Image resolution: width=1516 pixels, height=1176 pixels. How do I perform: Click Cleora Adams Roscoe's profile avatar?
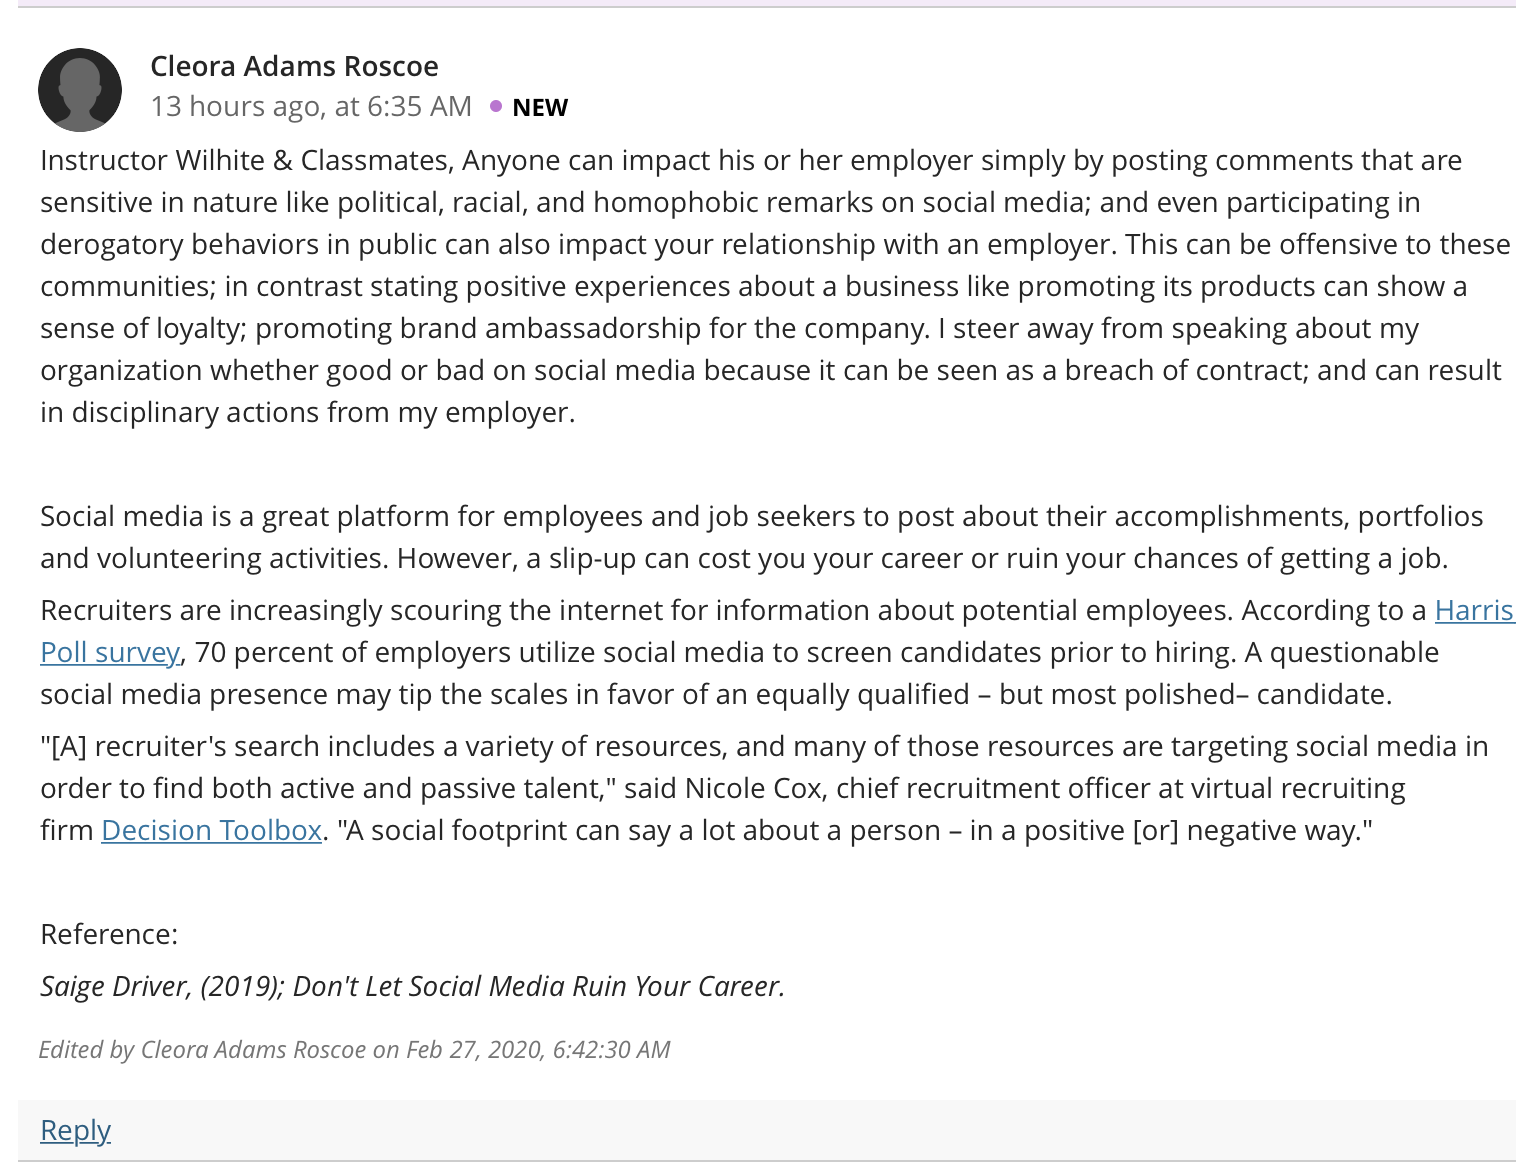(x=80, y=90)
